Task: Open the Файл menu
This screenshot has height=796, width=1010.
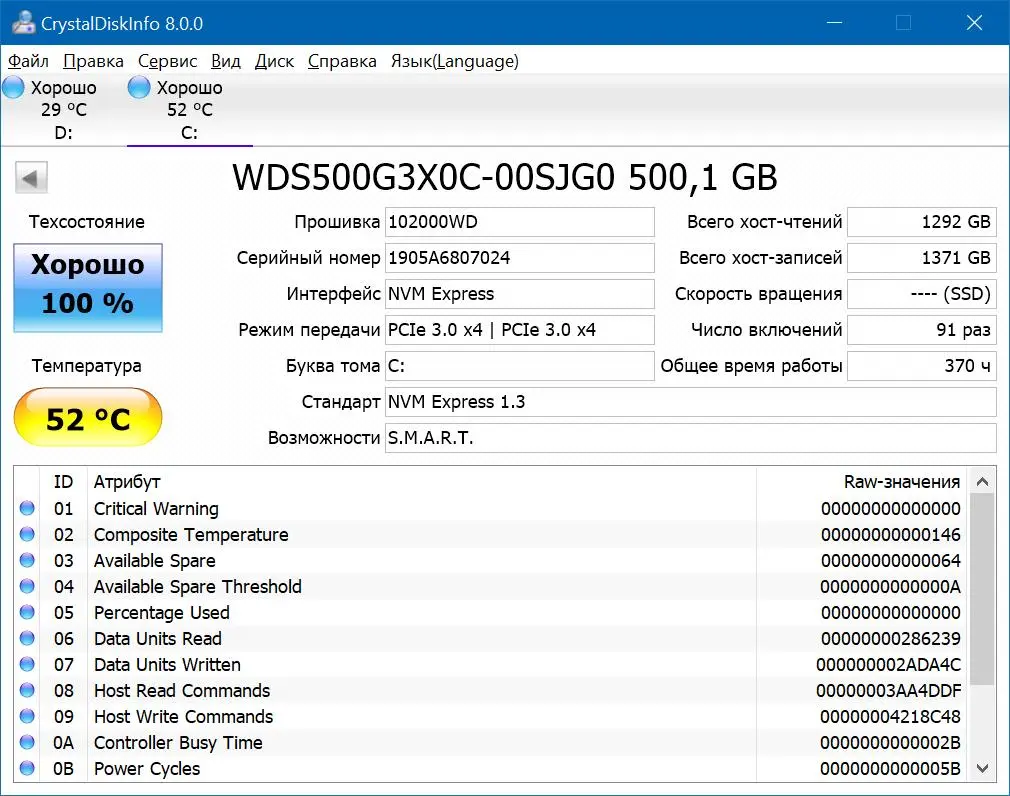Action: point(28,61)
